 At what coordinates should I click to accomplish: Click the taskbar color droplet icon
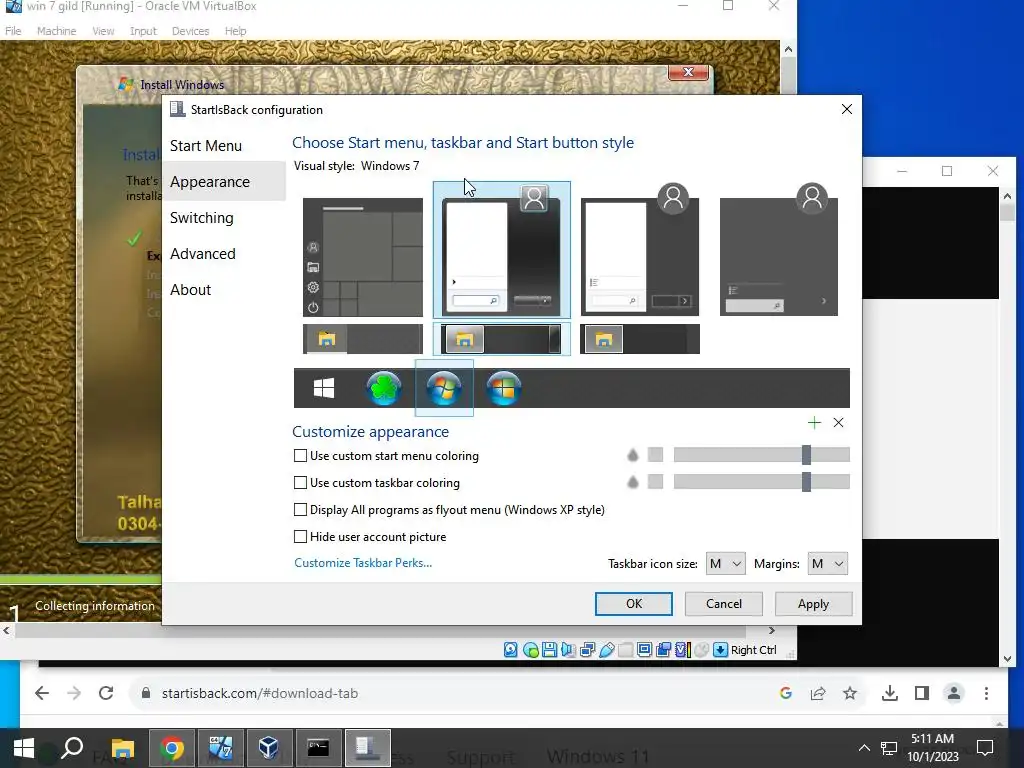(x=632, y=482)
